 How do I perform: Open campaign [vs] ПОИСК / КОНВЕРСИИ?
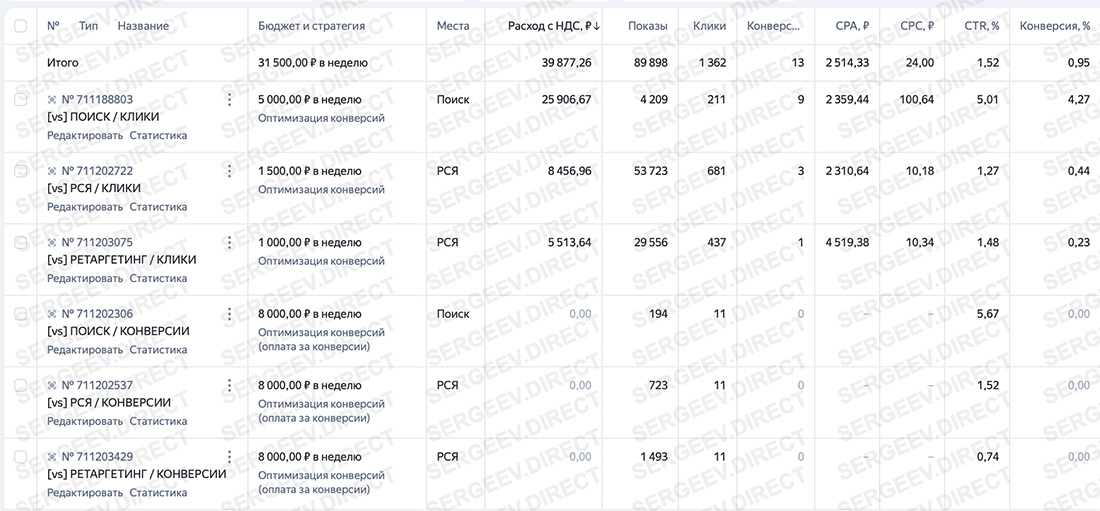(x=118, y=331)
